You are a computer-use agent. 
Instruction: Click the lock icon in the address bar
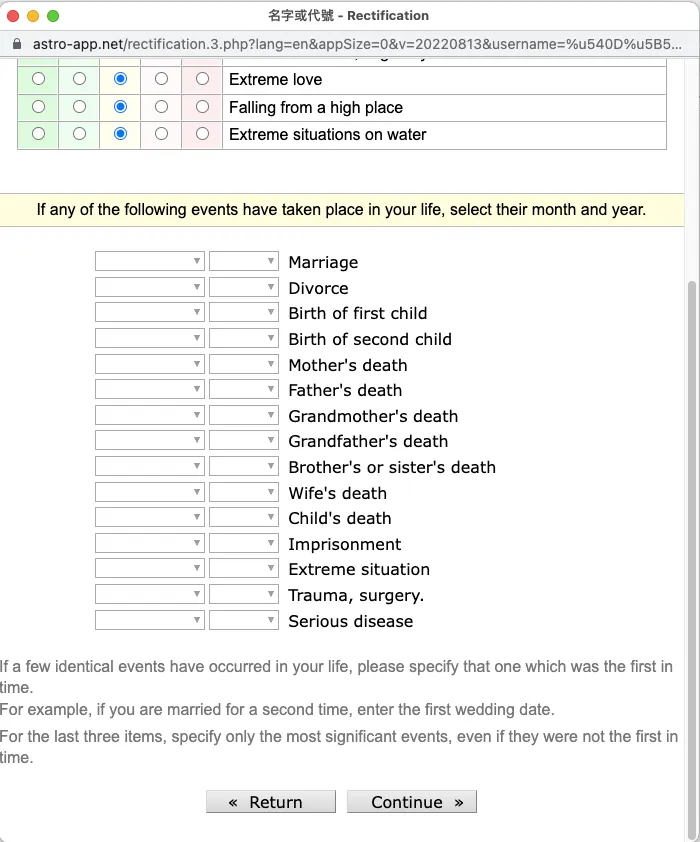click(17, 45)
